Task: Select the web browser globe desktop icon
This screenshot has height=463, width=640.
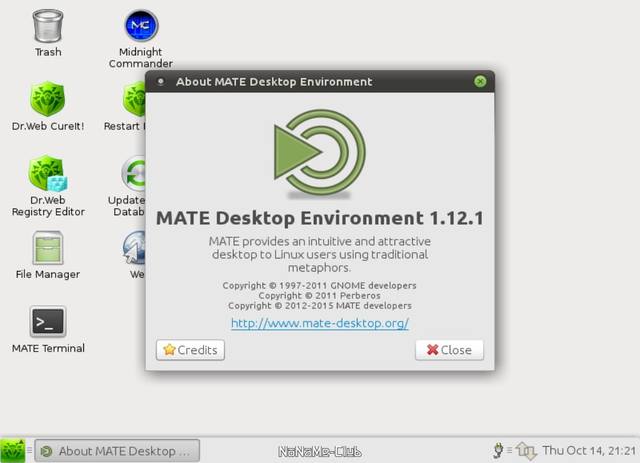Action: (134, 247)
